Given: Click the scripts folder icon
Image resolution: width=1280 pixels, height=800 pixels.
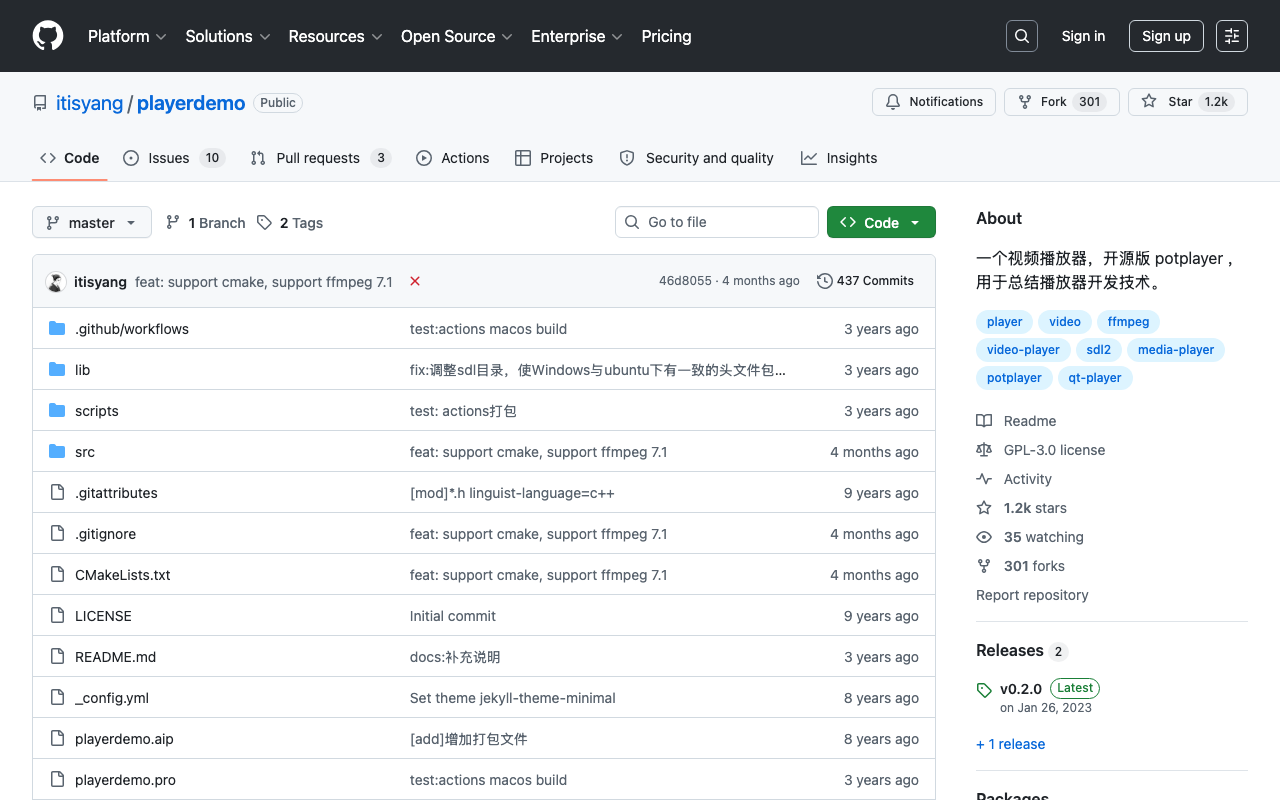Looking at the screenshot, I should click(x=57, y=411).
